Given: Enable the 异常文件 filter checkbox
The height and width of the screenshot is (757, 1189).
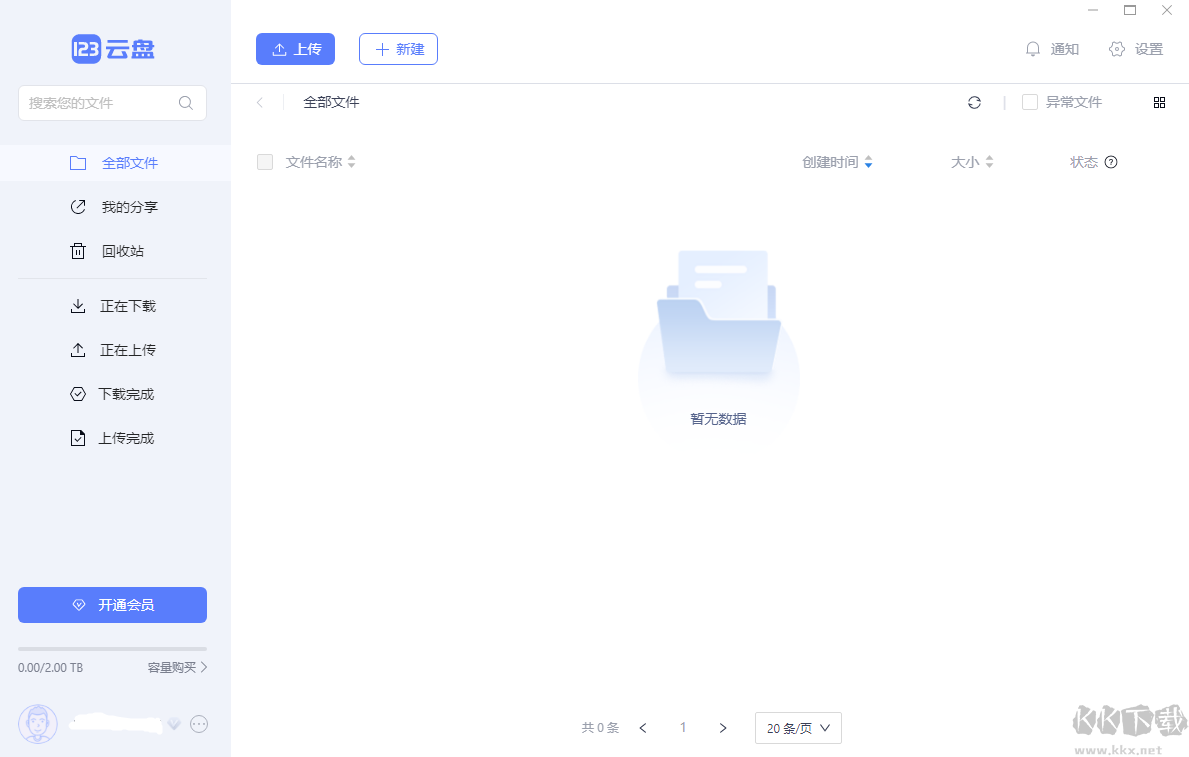Looking at the screenshot, I should [x=1028, y=101].
